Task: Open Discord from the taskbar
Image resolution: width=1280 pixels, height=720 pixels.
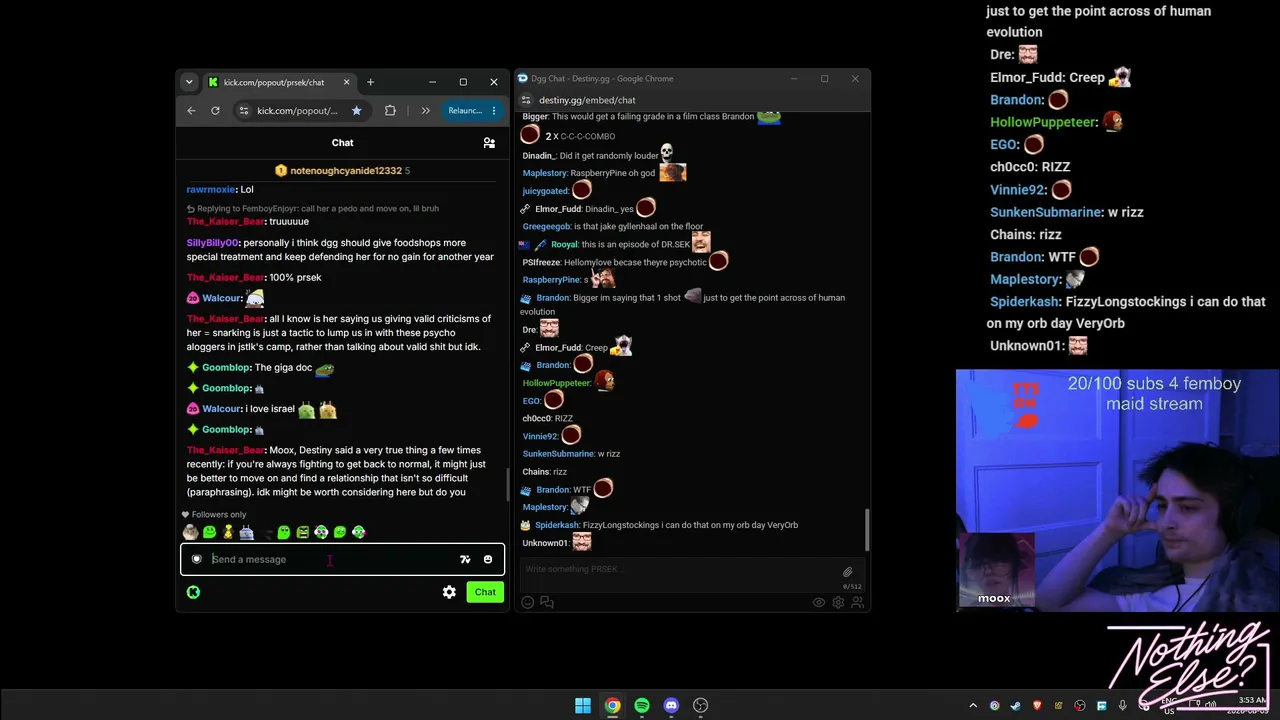Action: [x=671, y=706]
